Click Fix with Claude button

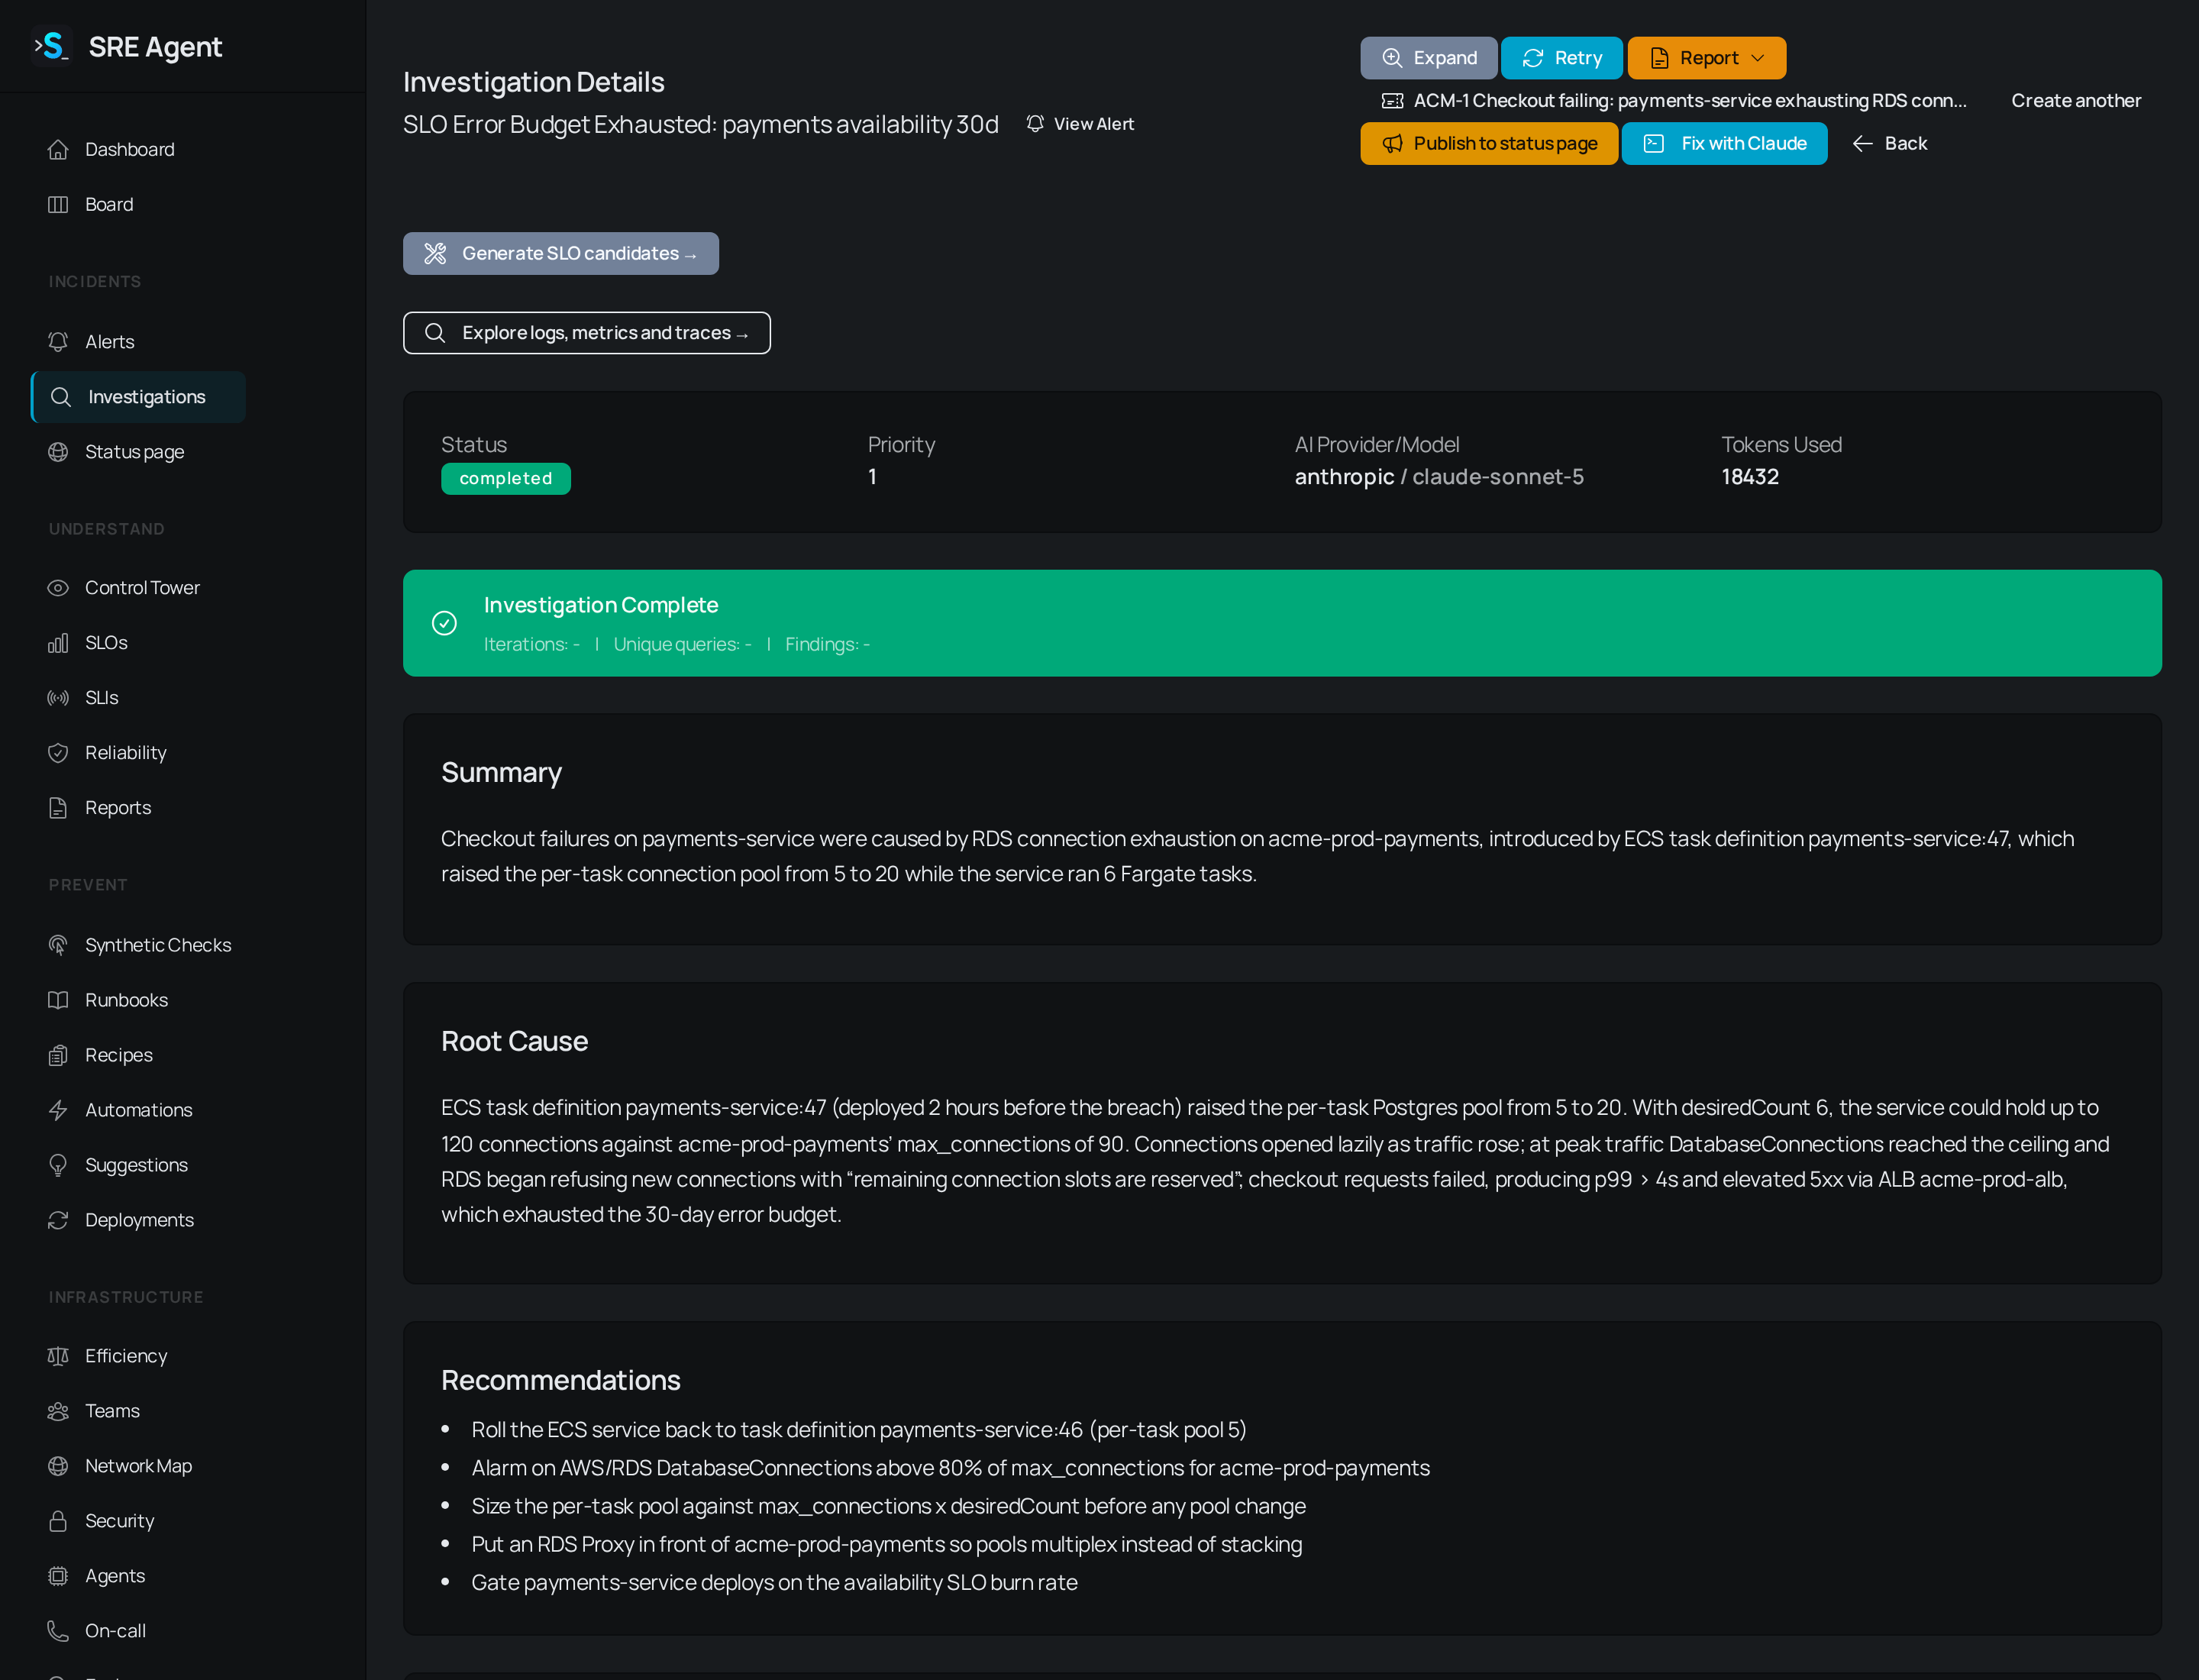[1724, 144]
